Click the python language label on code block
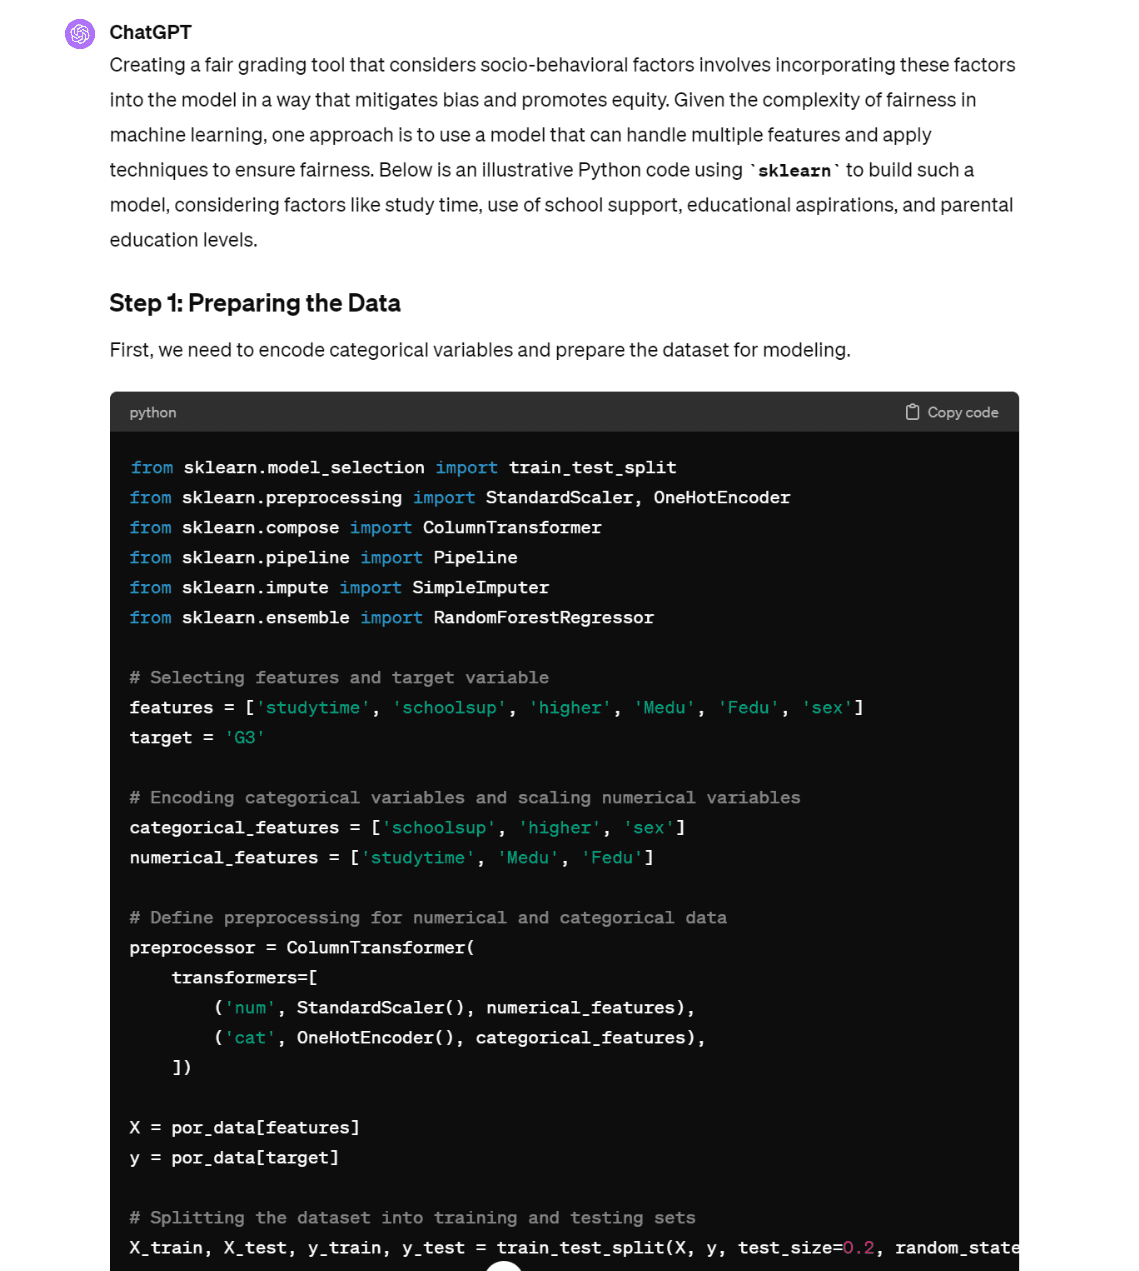 [152, 412]
